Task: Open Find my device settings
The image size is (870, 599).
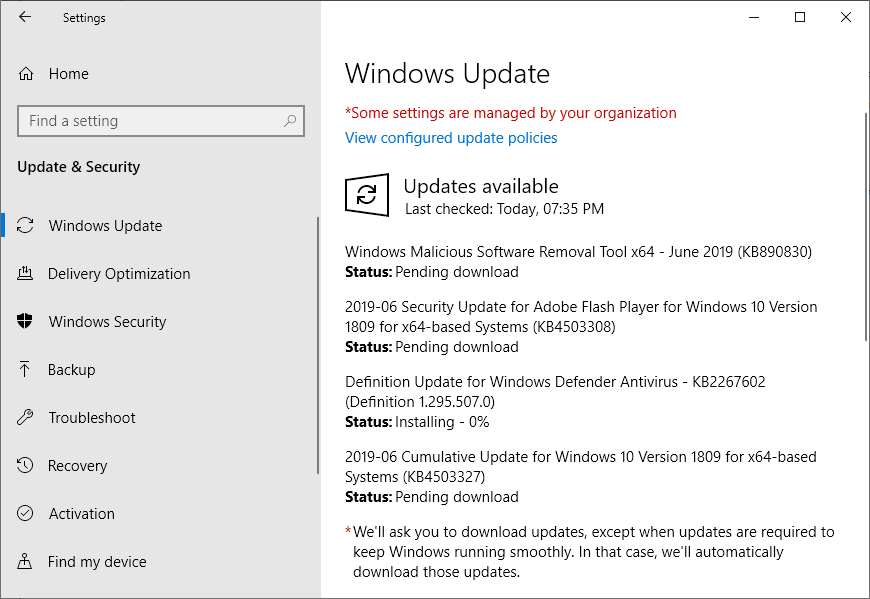Action: 97,562
